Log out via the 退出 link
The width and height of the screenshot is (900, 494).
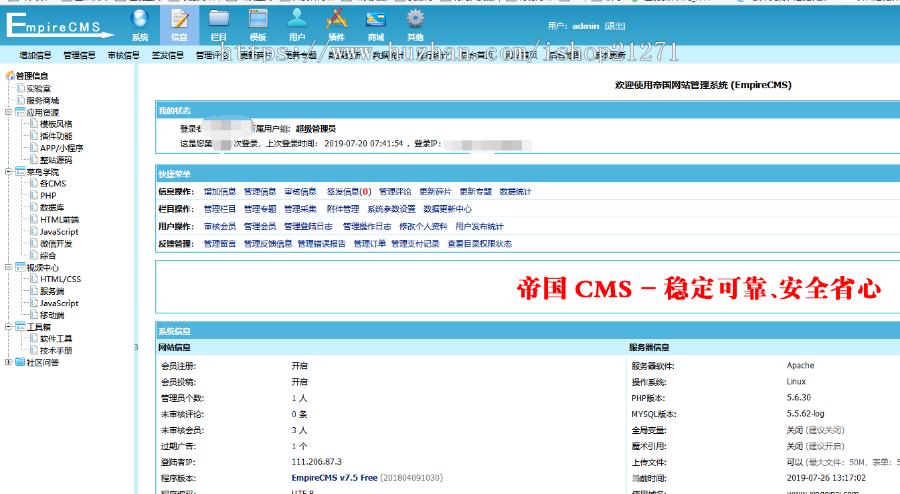point(615,26)
